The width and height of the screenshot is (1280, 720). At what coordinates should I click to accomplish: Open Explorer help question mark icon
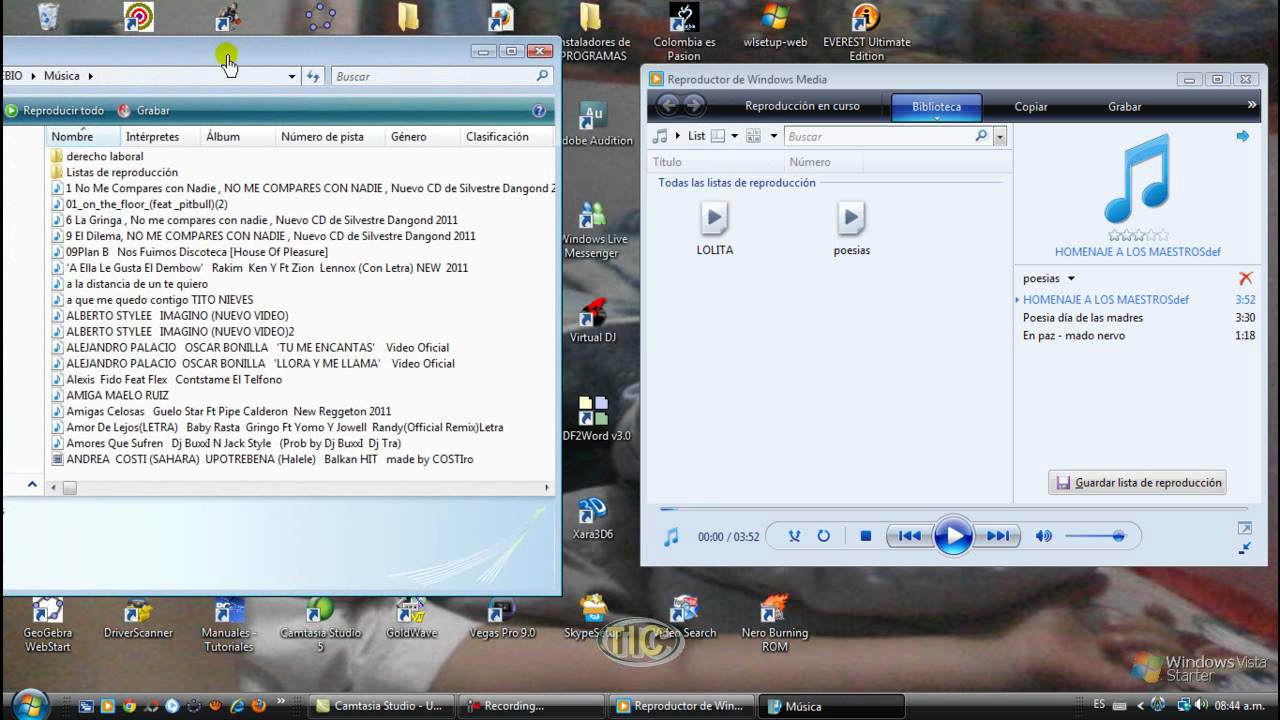point(539,111)
